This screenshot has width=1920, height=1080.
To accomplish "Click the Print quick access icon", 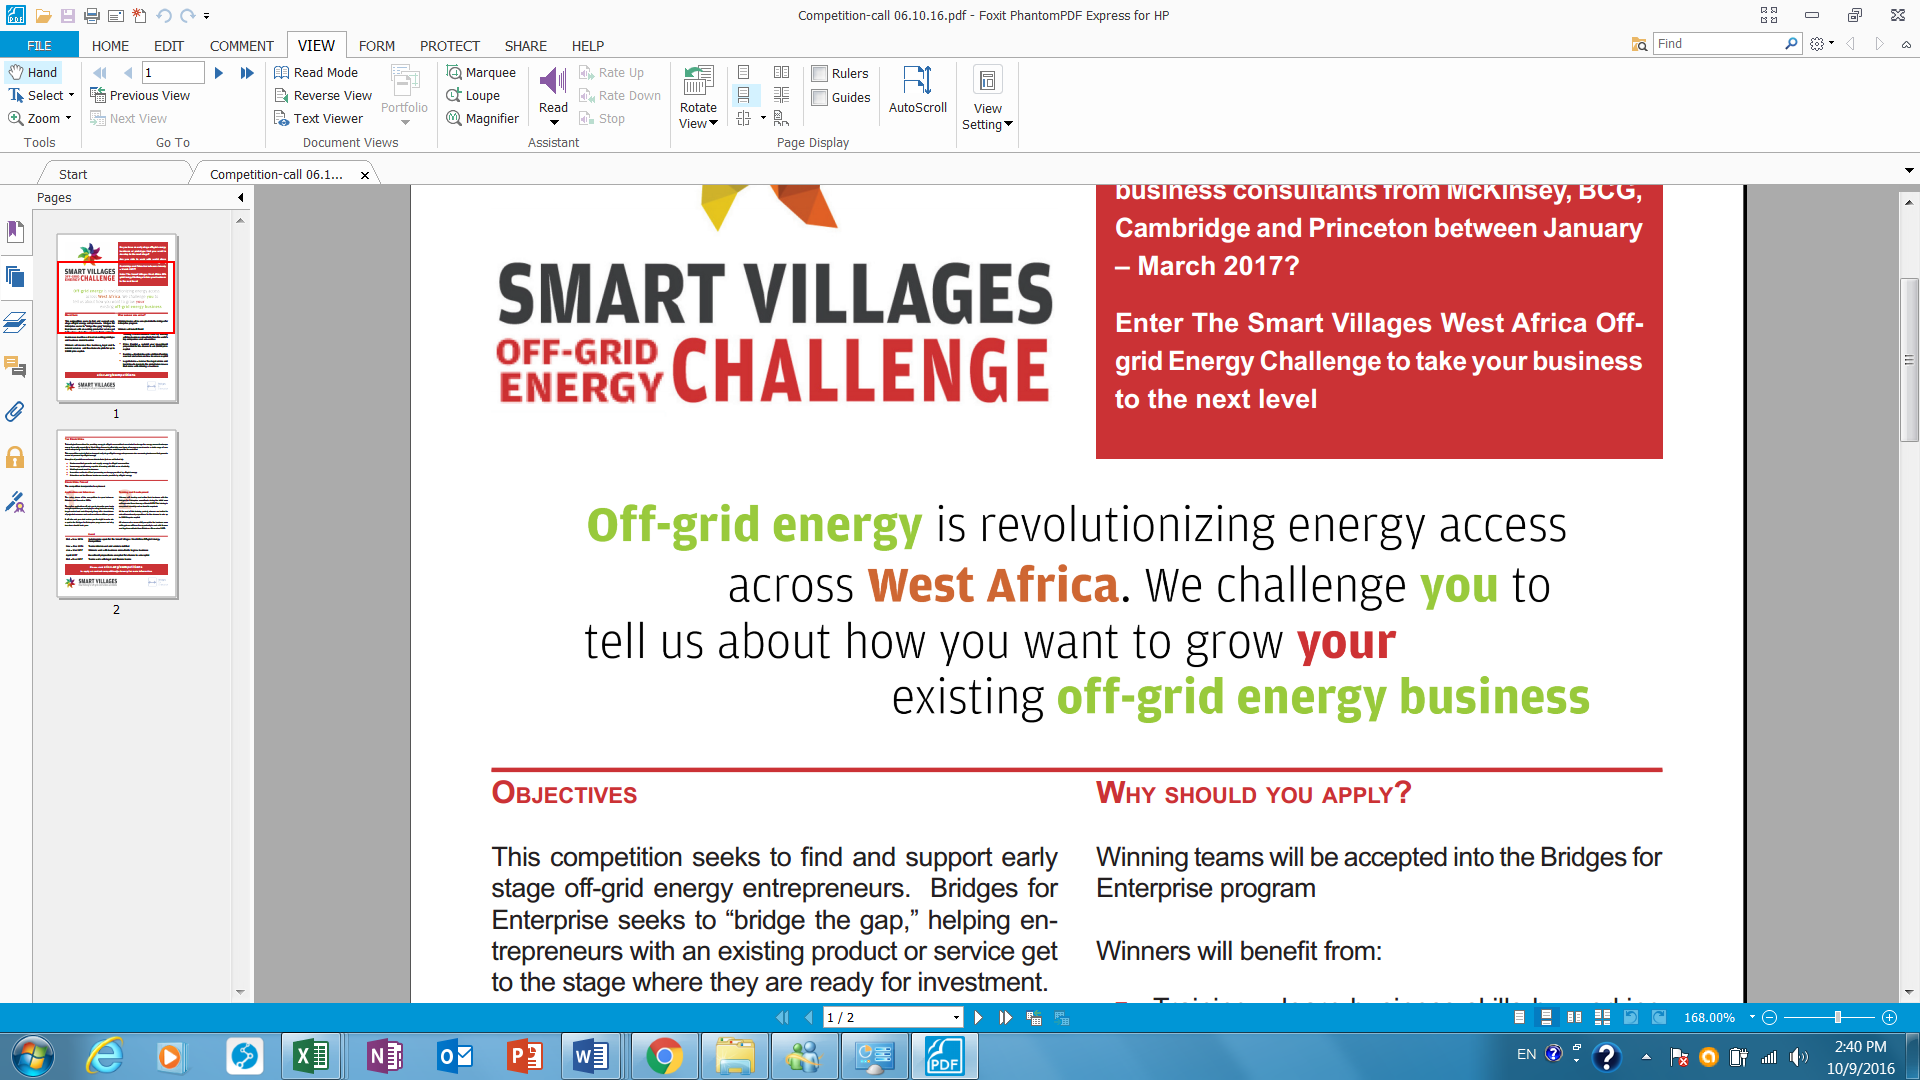I will click(91, 15).
